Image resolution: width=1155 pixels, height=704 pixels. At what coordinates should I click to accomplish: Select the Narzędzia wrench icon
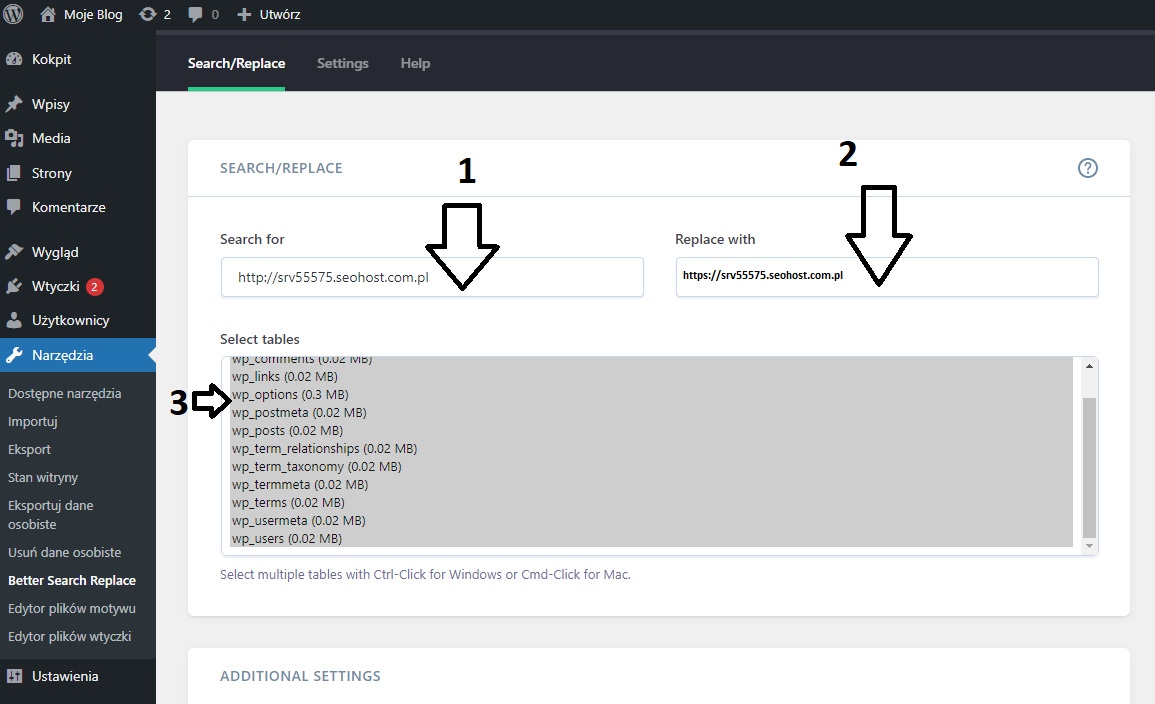click(18, 354)
